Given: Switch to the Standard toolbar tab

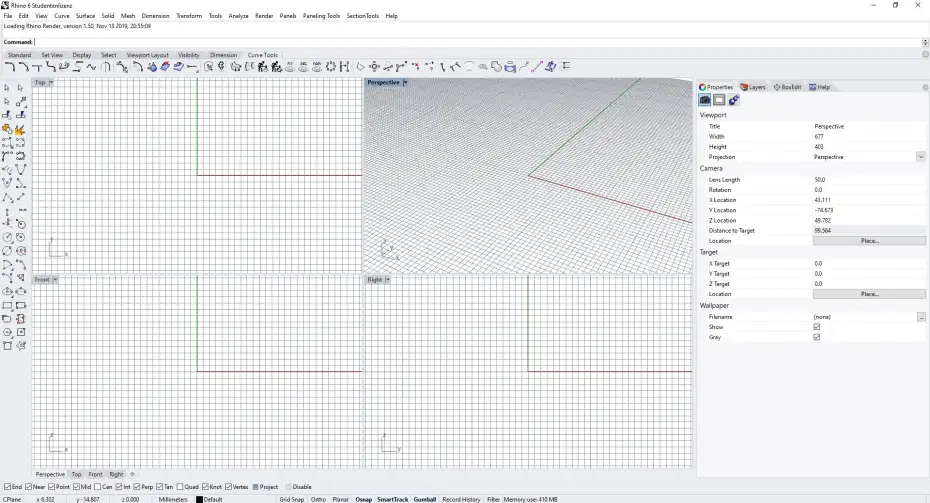Looking at the screenshot, I should click(20, 55).
